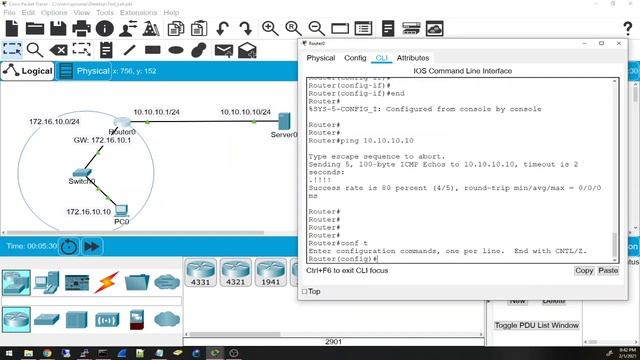
Task: Open the File menu
Action: pos(9,13)
